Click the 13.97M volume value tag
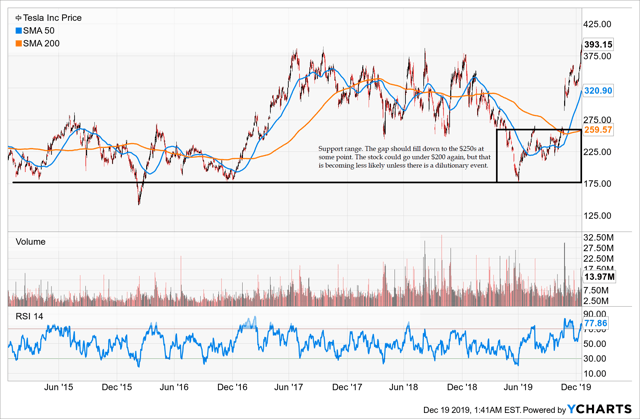Image resolution: width=640 pixels, height=419 pixels. [599, 277]
